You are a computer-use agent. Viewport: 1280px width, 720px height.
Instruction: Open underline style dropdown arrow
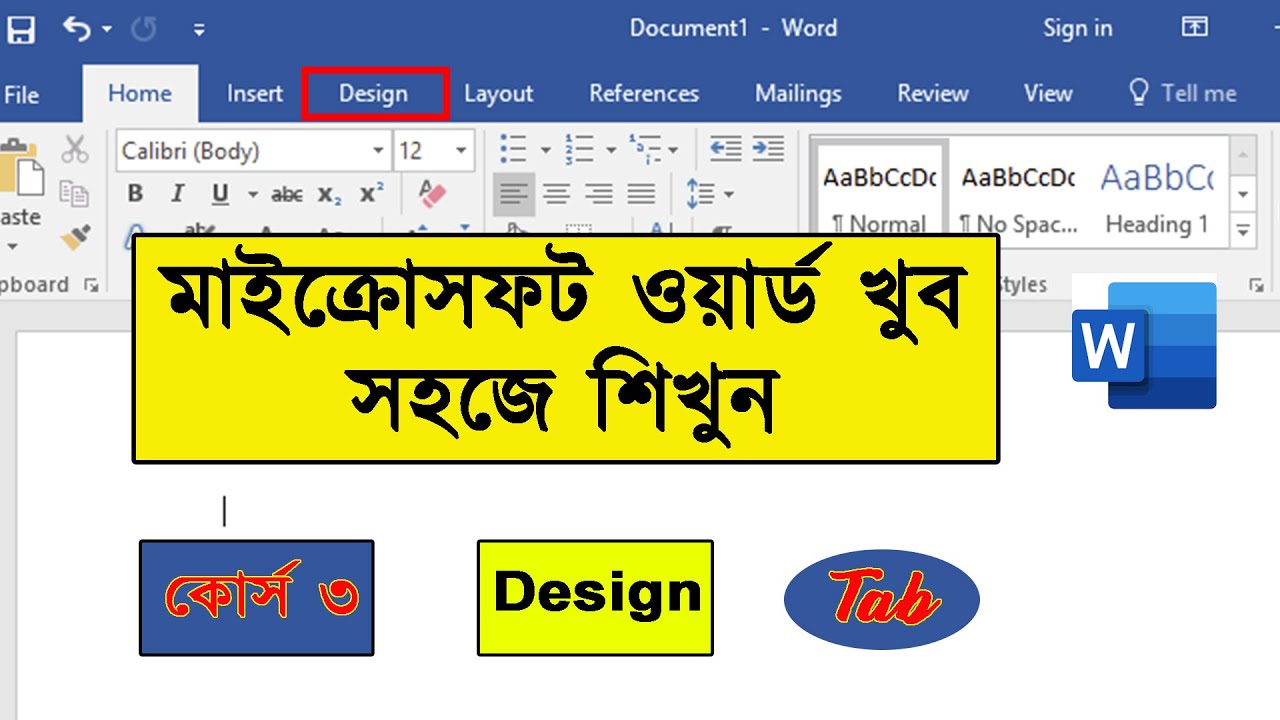[x=253, y=194]
